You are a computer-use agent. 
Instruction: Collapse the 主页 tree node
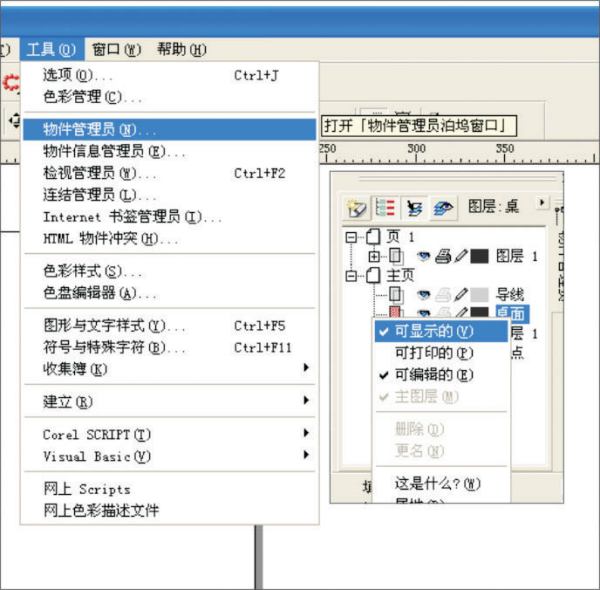click(351, 275)
